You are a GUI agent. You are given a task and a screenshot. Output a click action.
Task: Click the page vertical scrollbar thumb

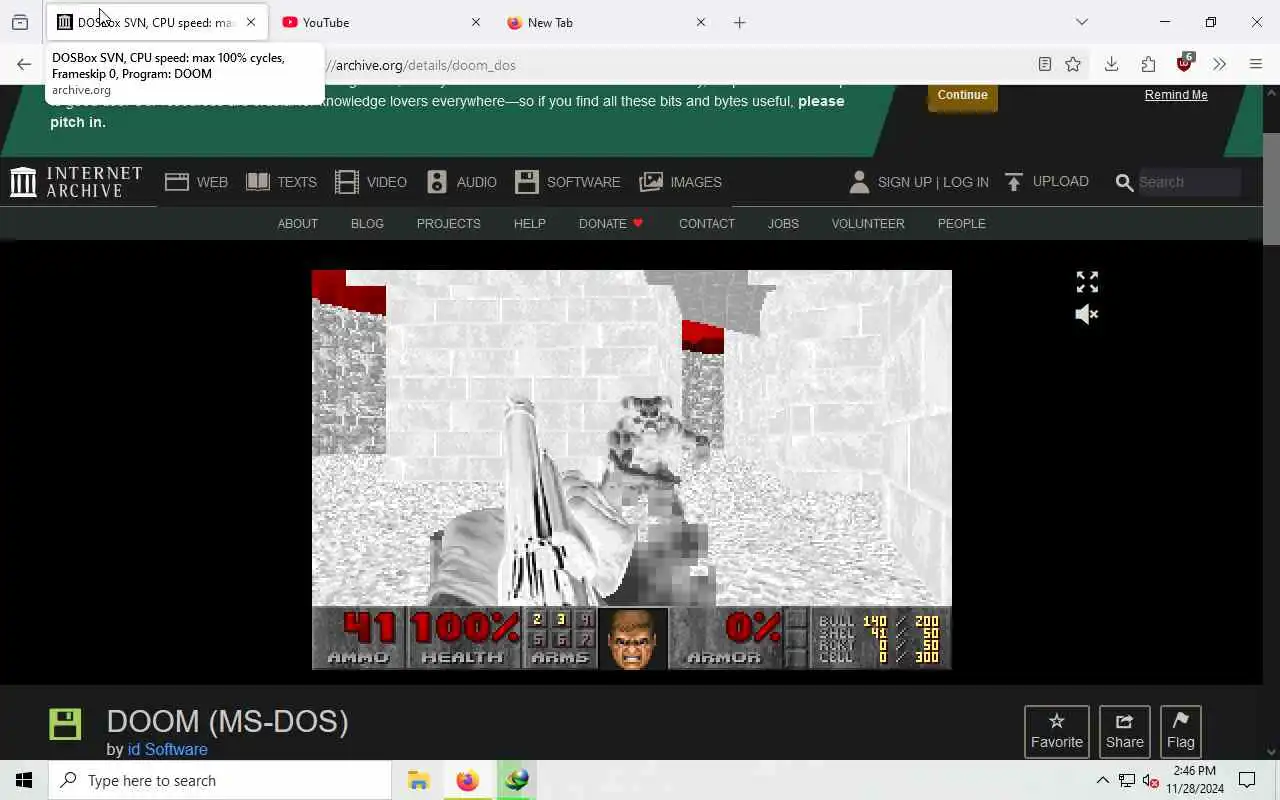tap(1271, 189)
